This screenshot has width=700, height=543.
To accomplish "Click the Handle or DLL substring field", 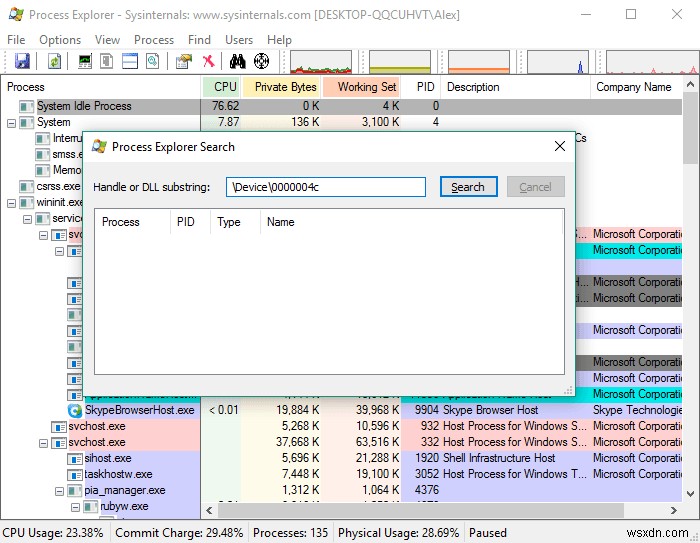I will click(x=325, y=187).
